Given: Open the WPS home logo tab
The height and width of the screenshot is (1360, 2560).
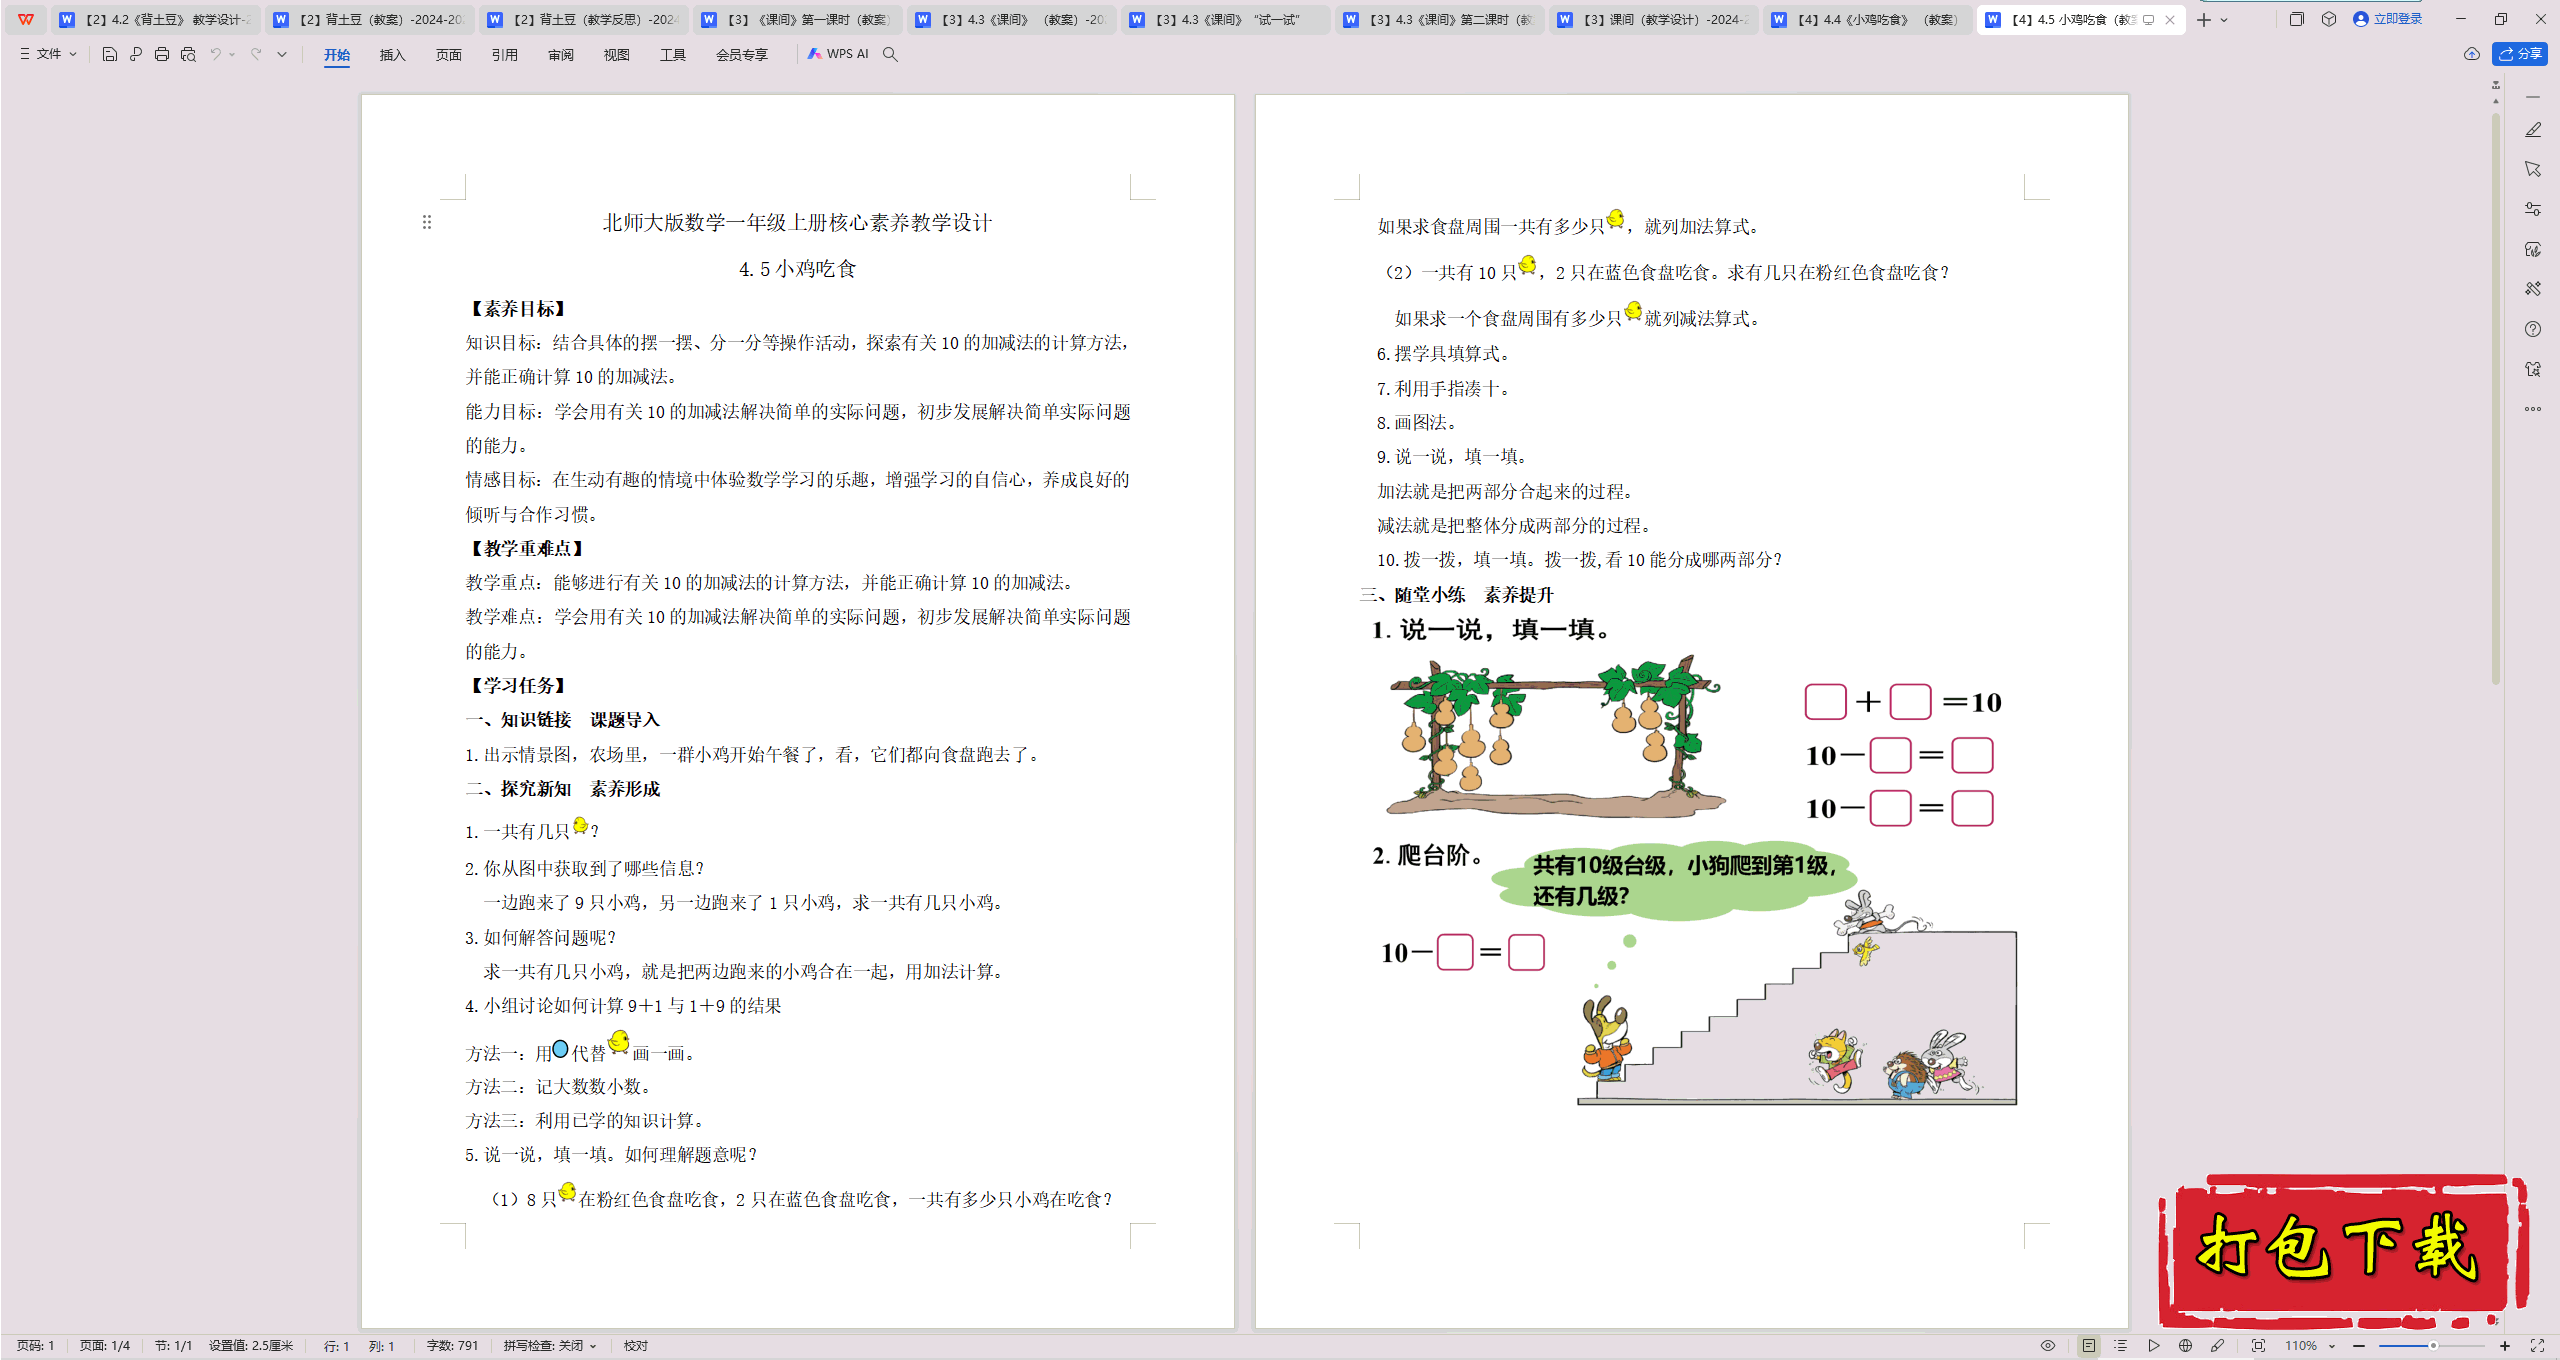Looking at the screenshot, I should (26, 19).
